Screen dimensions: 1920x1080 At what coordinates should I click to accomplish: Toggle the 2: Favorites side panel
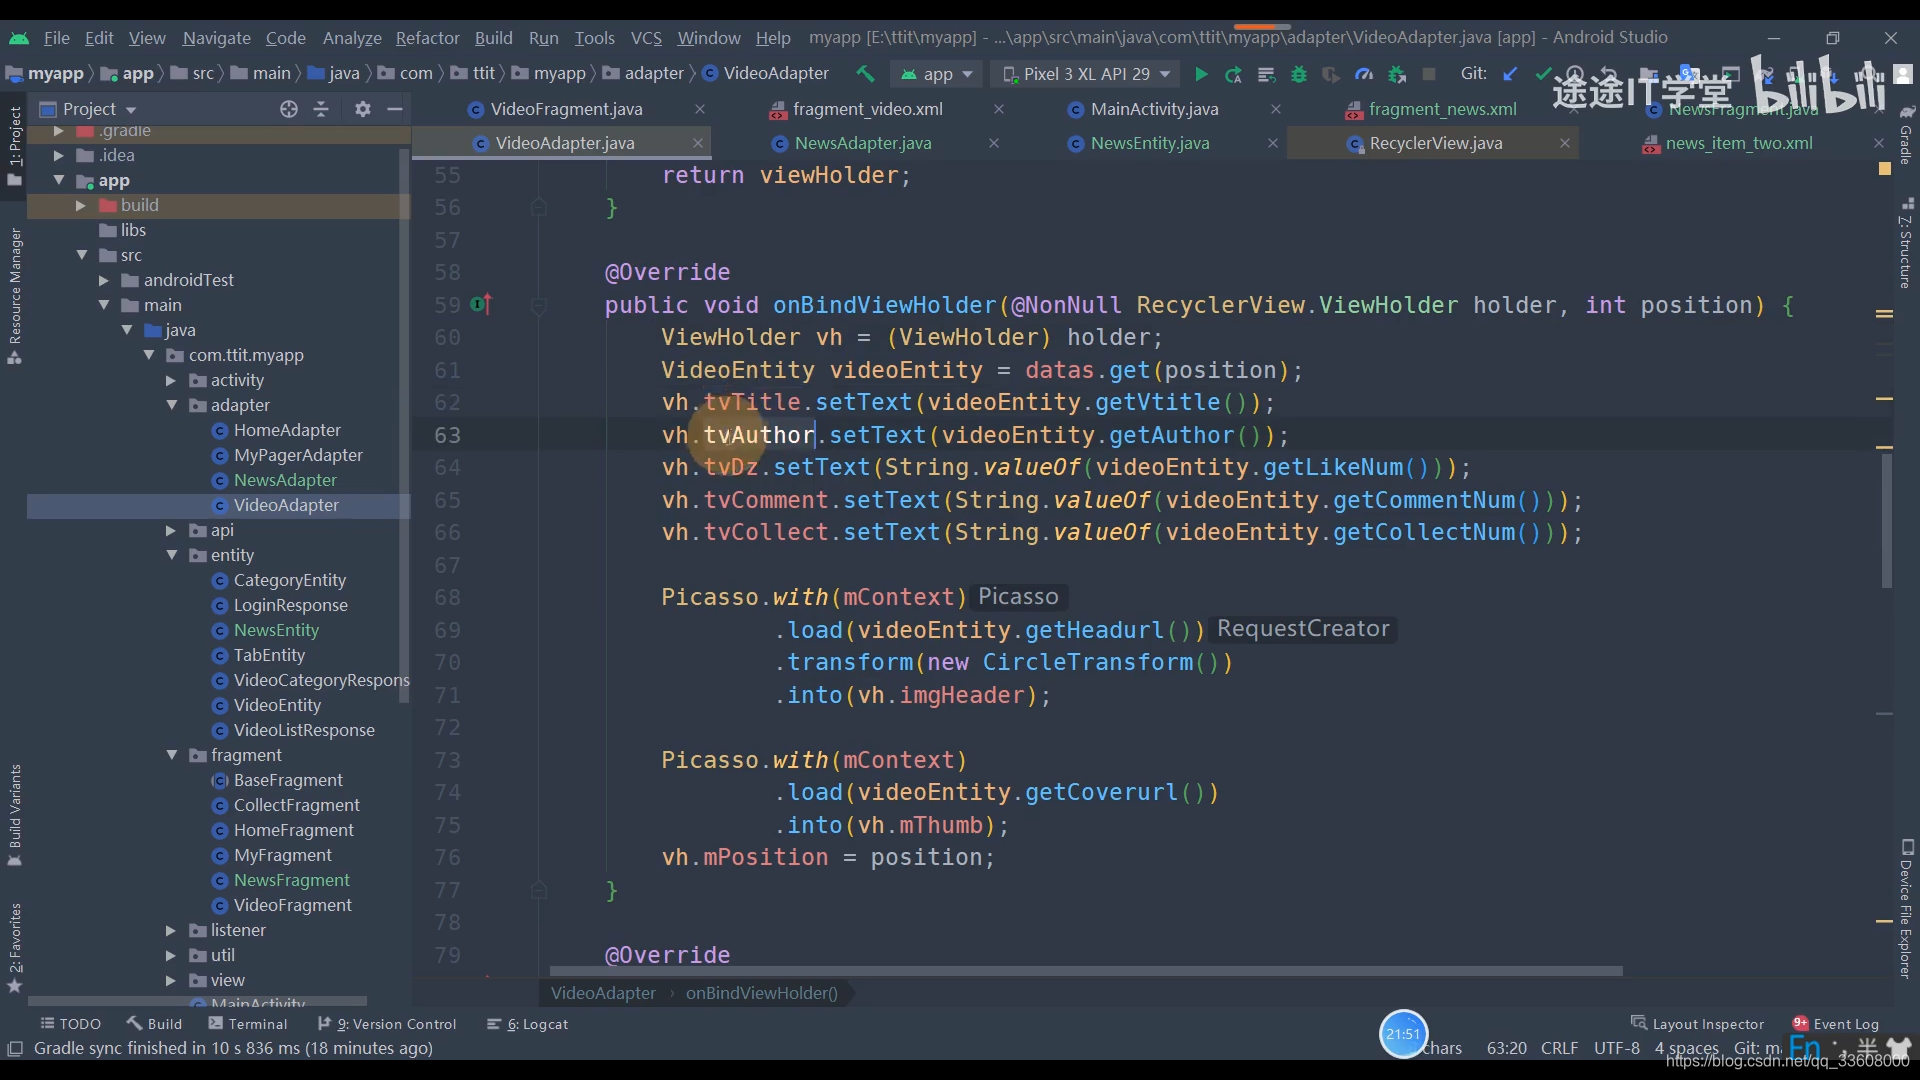coord(14,947)
